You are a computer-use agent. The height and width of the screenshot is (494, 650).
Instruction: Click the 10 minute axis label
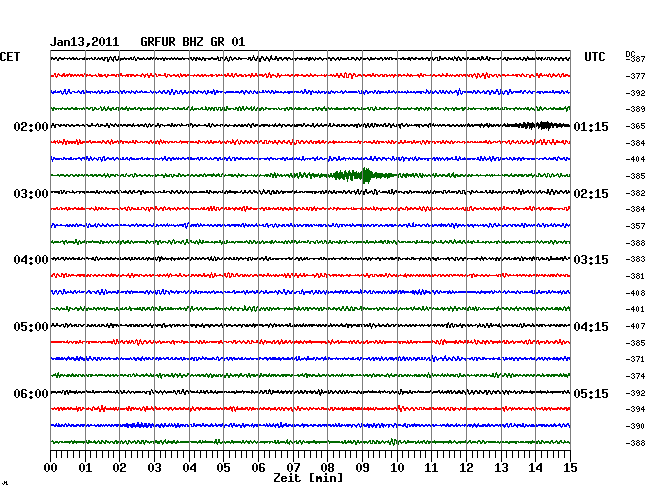[x=397, y=468]
